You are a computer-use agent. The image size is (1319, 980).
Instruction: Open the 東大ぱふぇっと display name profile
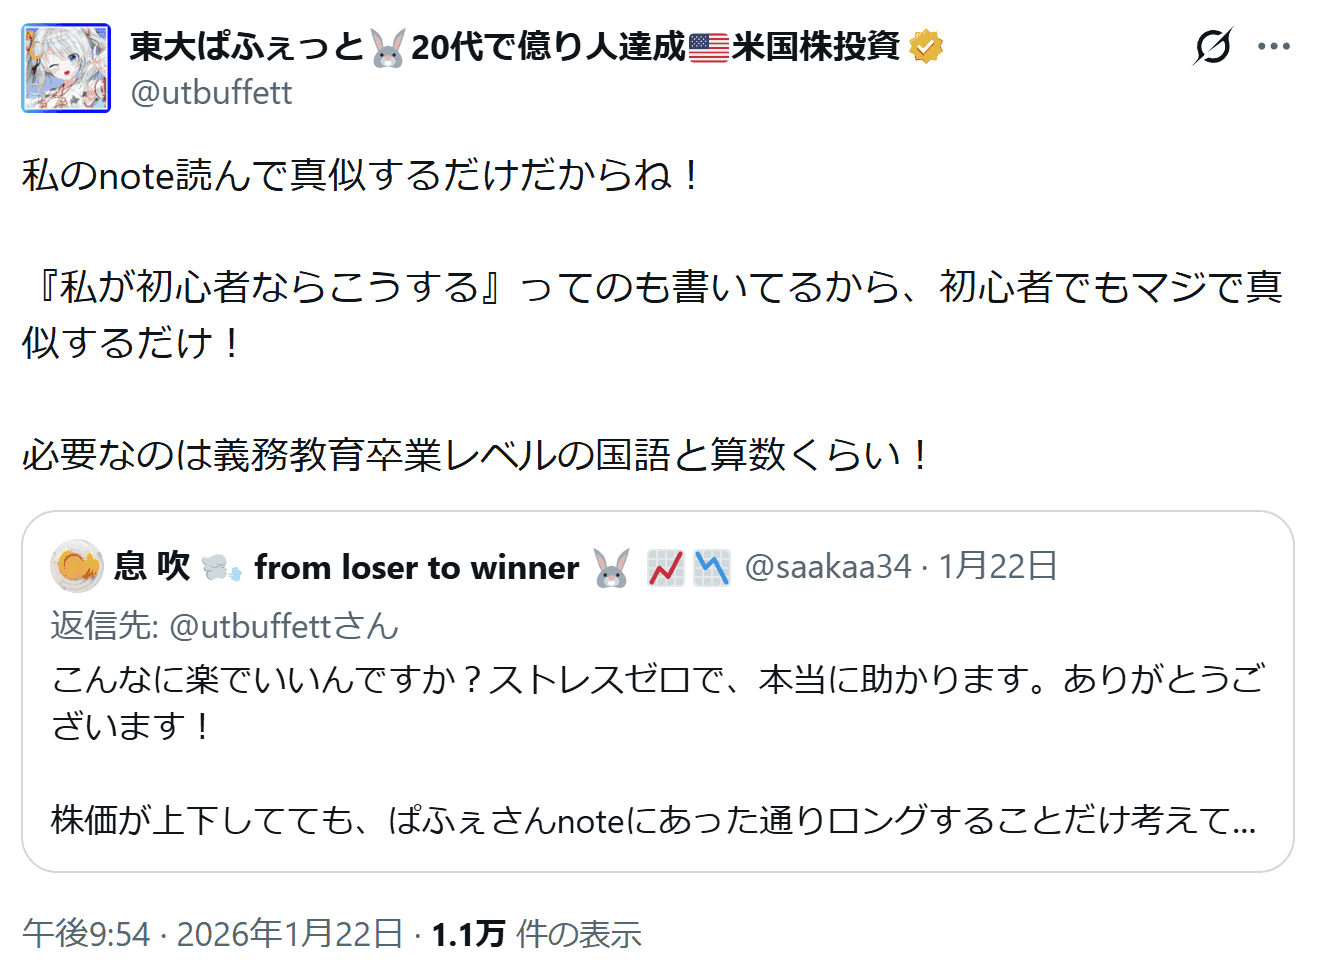pyautogui.click(x=247, y=47)
